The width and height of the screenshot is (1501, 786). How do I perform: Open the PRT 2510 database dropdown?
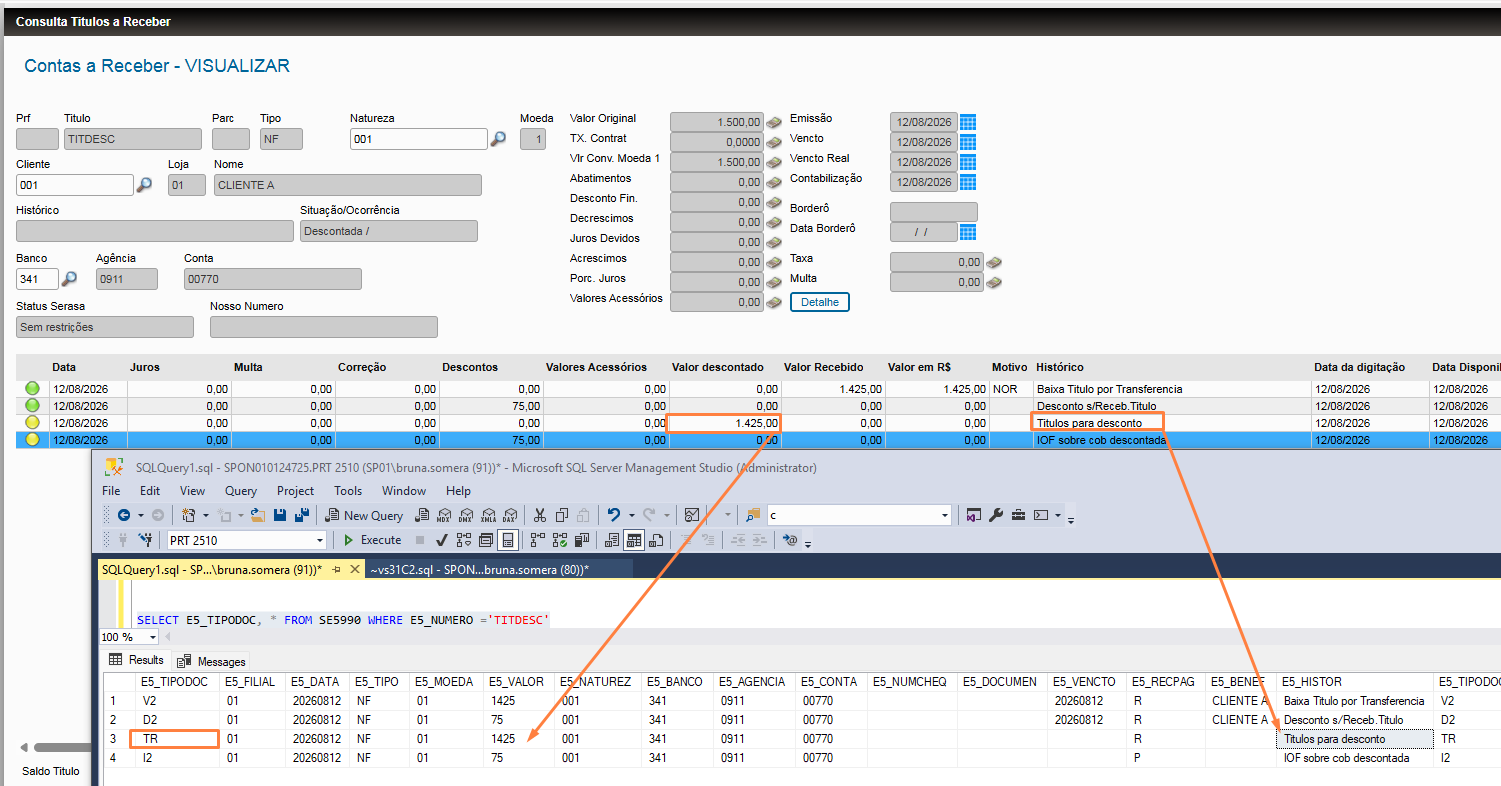click(320, 540)
